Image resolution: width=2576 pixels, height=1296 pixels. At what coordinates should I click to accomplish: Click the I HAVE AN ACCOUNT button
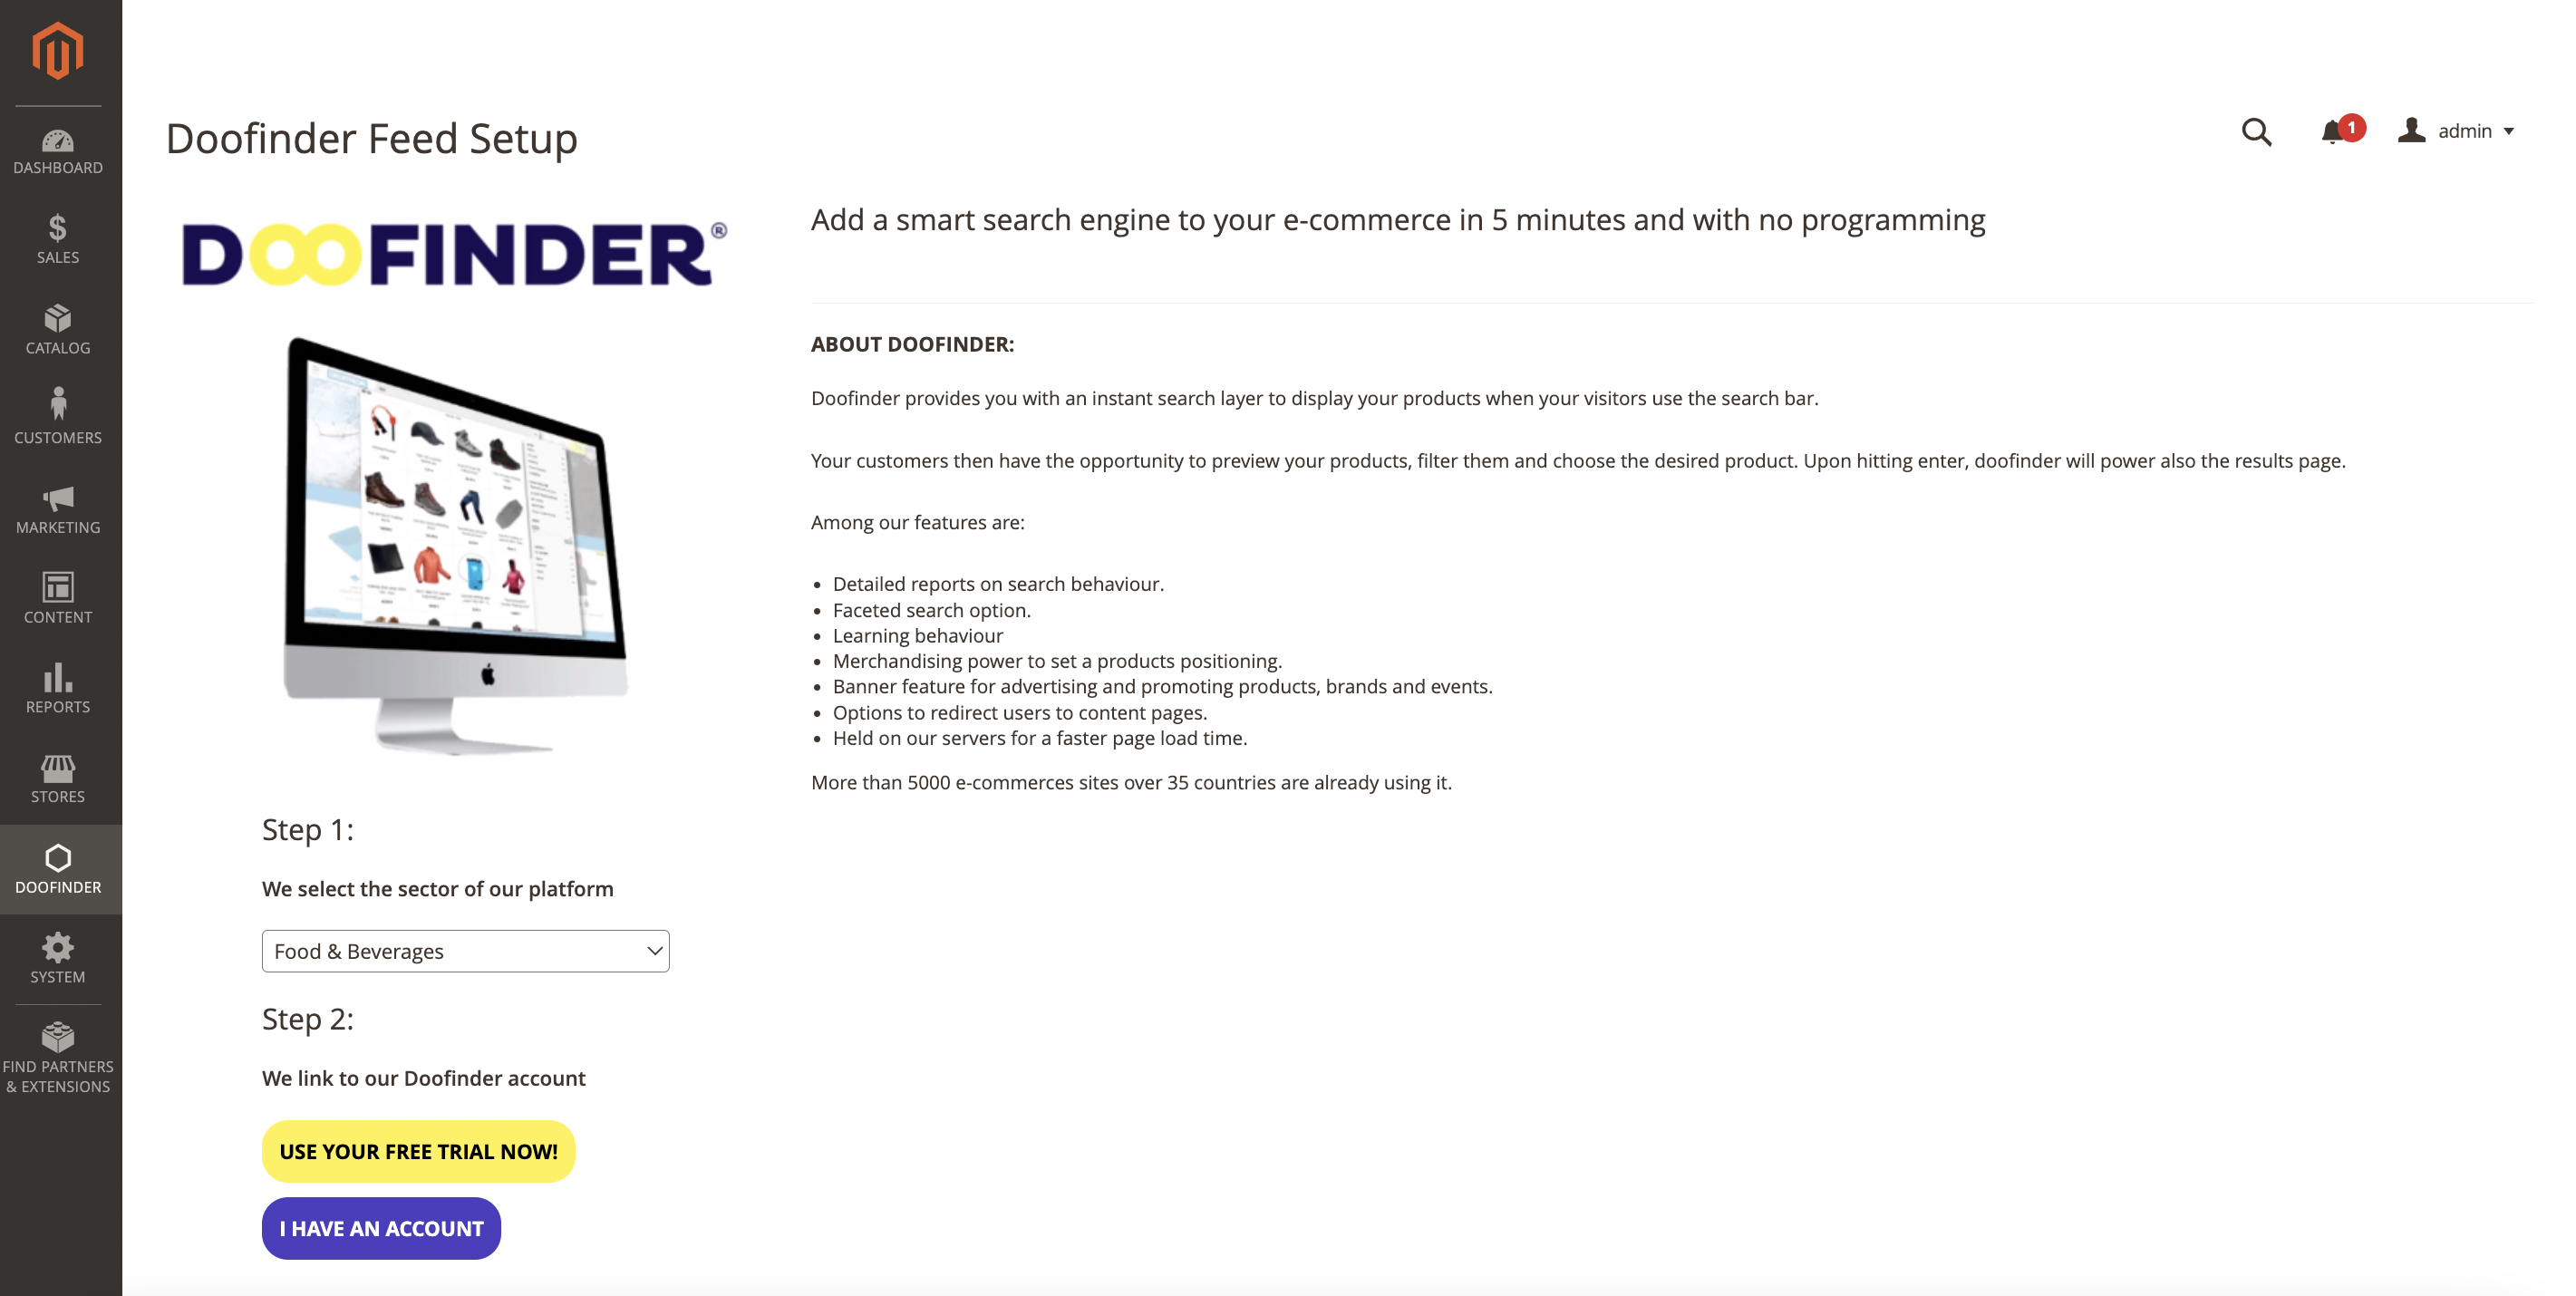(x=382, y=1228)
